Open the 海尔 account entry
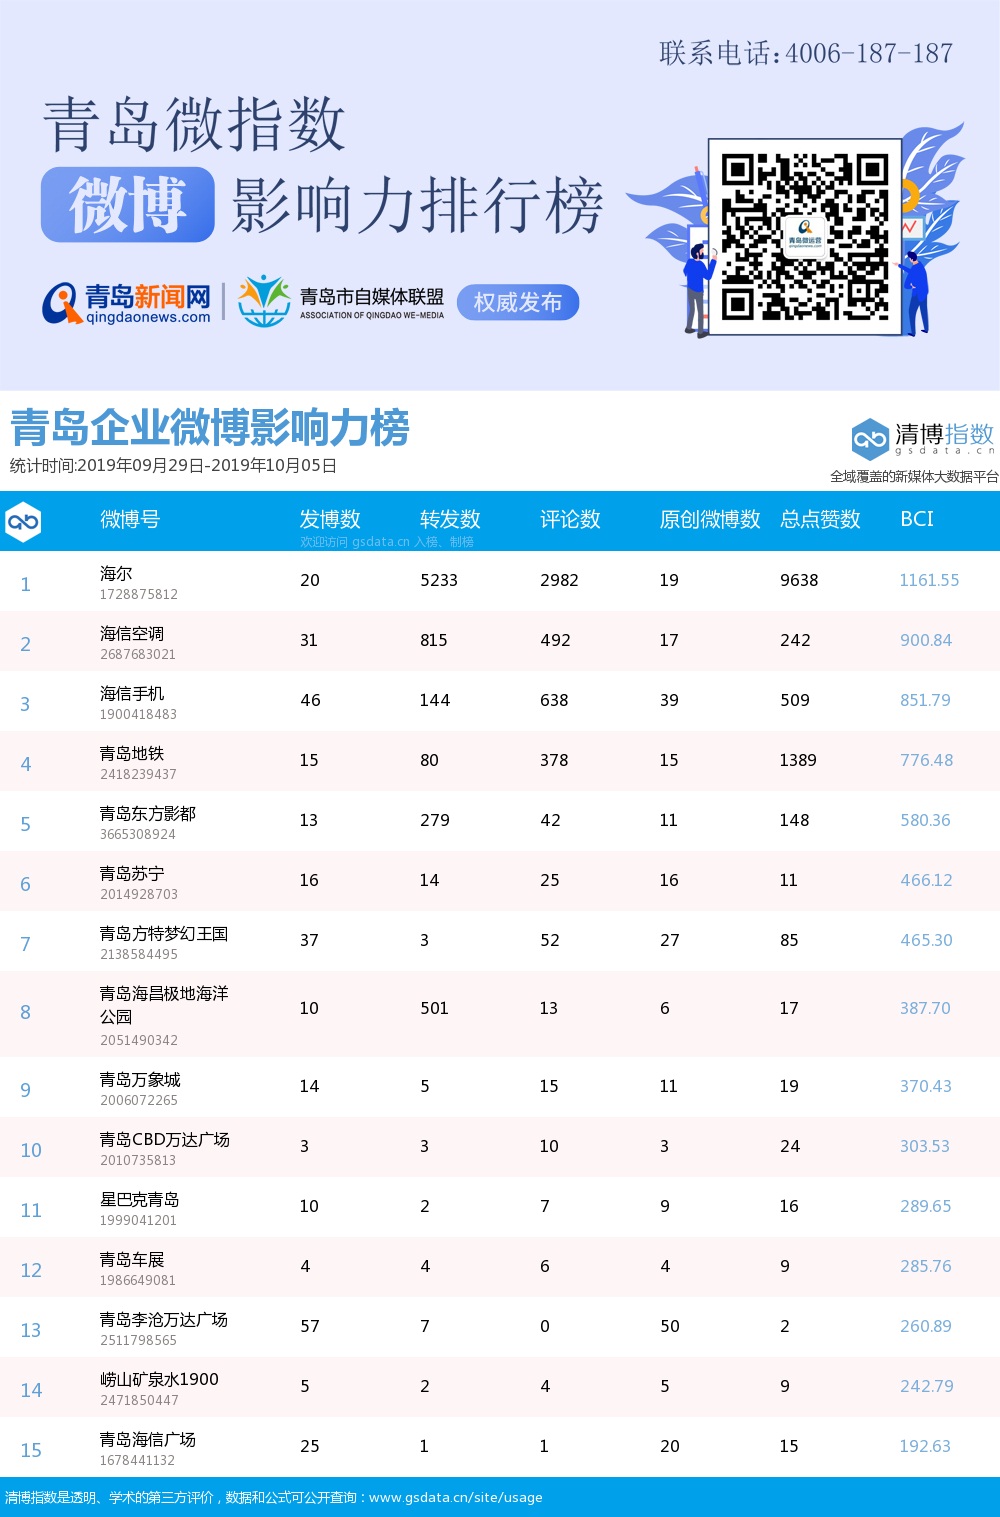 [116, 574]
